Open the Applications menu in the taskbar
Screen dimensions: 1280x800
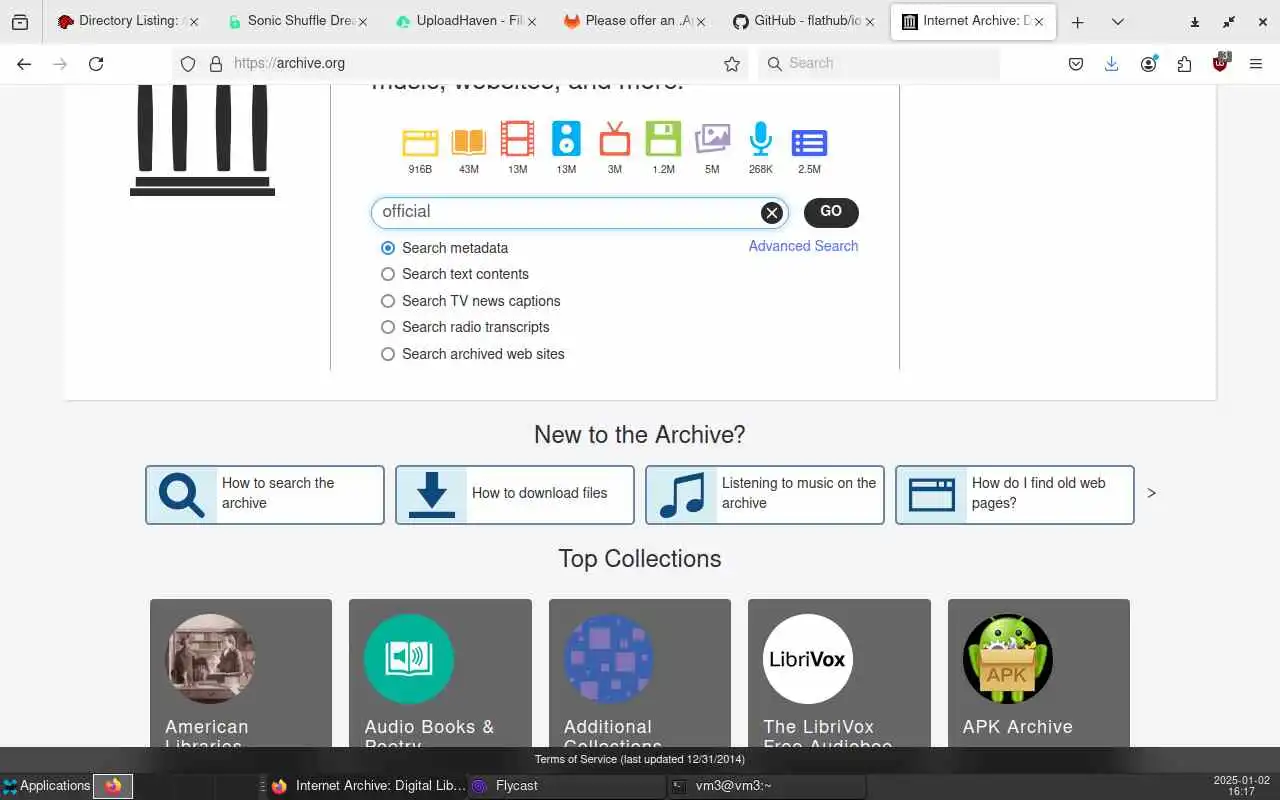tap(46, 786)
